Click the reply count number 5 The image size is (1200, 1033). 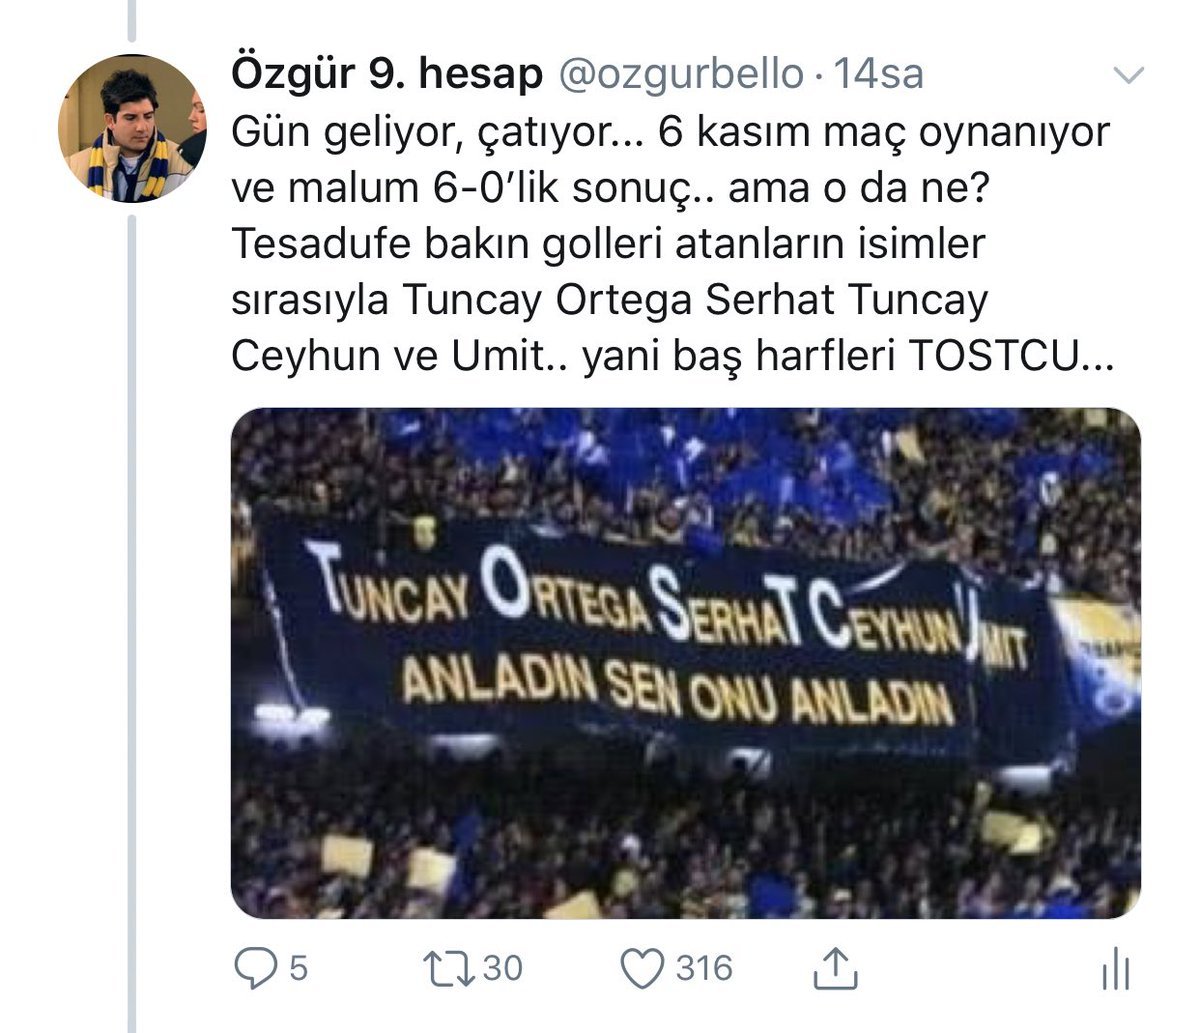pyautogui.click(x=298, y=968)
